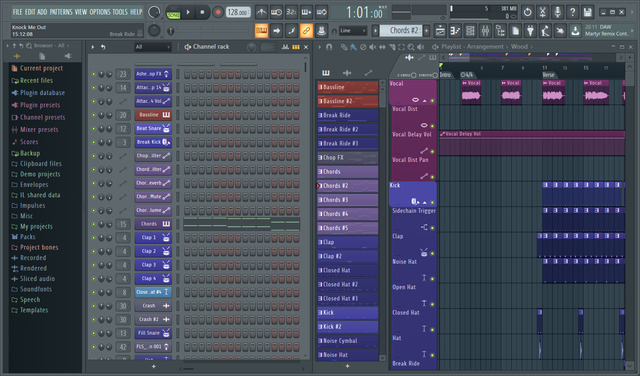The height and width of the screenshot is (376, 640).
Task: Open the VIEW menu
Action: pyautogui.click(x=81, y=12)
